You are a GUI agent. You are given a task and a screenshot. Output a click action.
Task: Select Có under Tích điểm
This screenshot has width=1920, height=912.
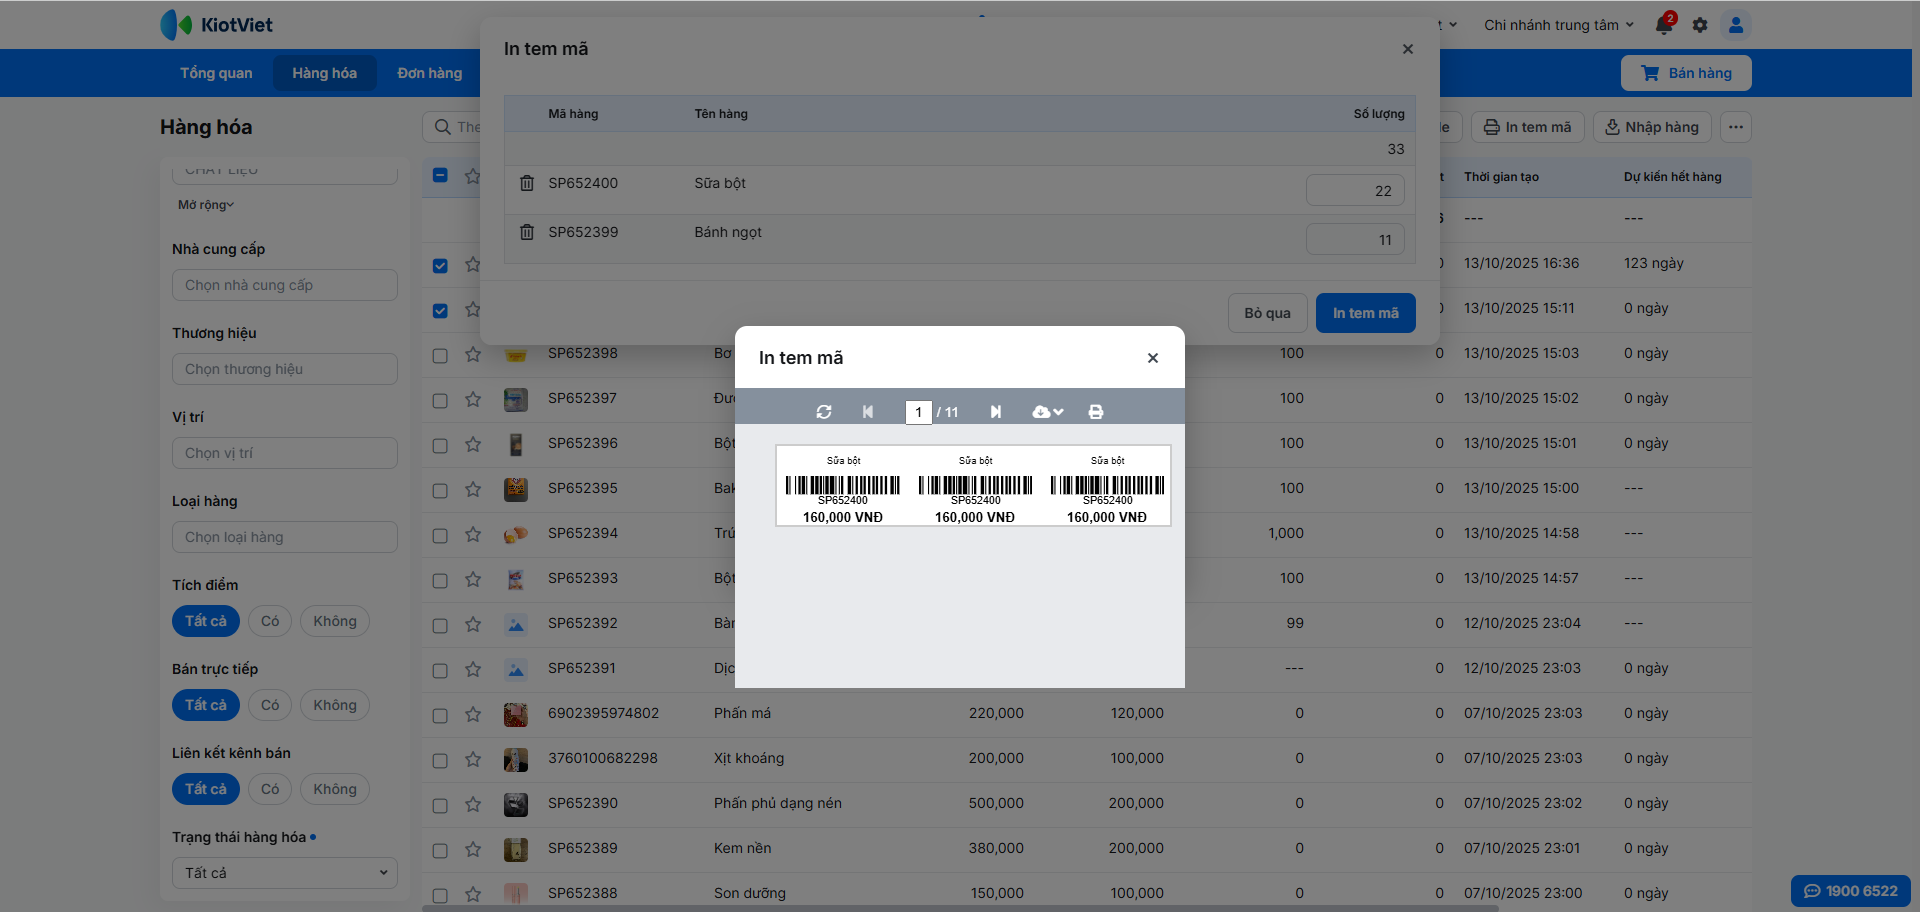(270, 621)
